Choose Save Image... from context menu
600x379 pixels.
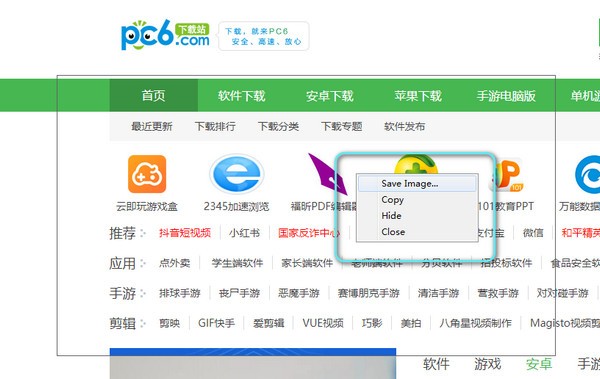(417, 184)
